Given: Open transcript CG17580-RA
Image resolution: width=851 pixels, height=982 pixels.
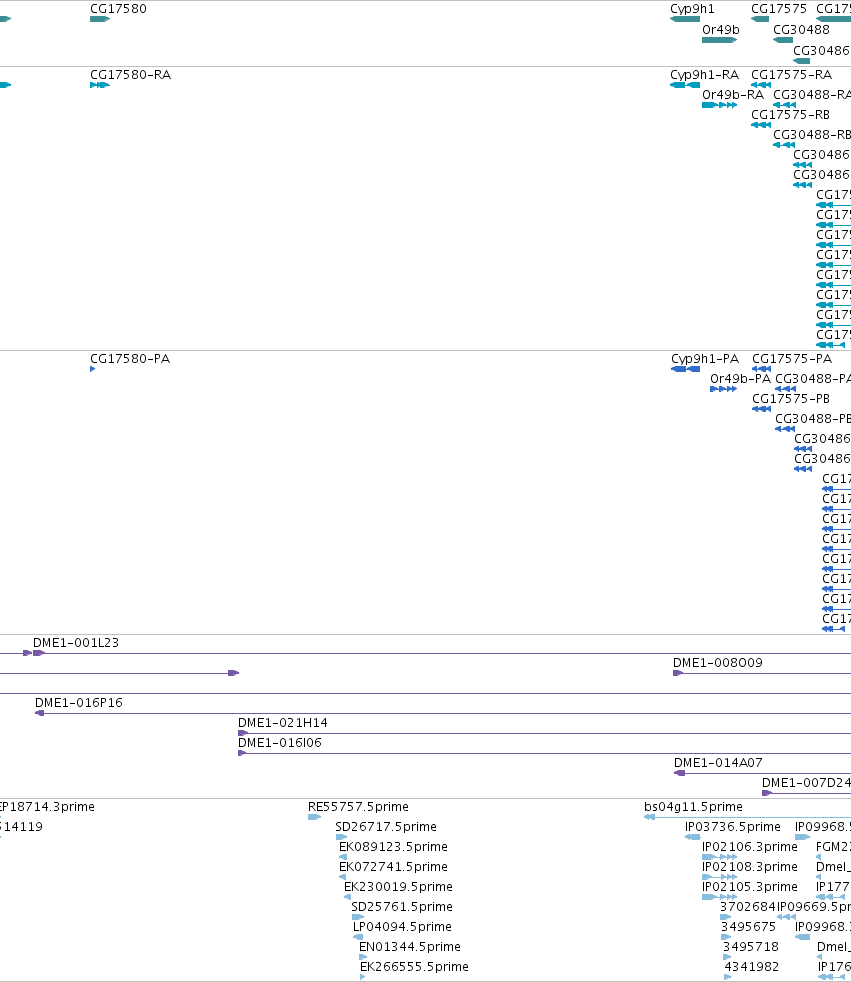Looking at the screenshot, I should coord(130,75).
